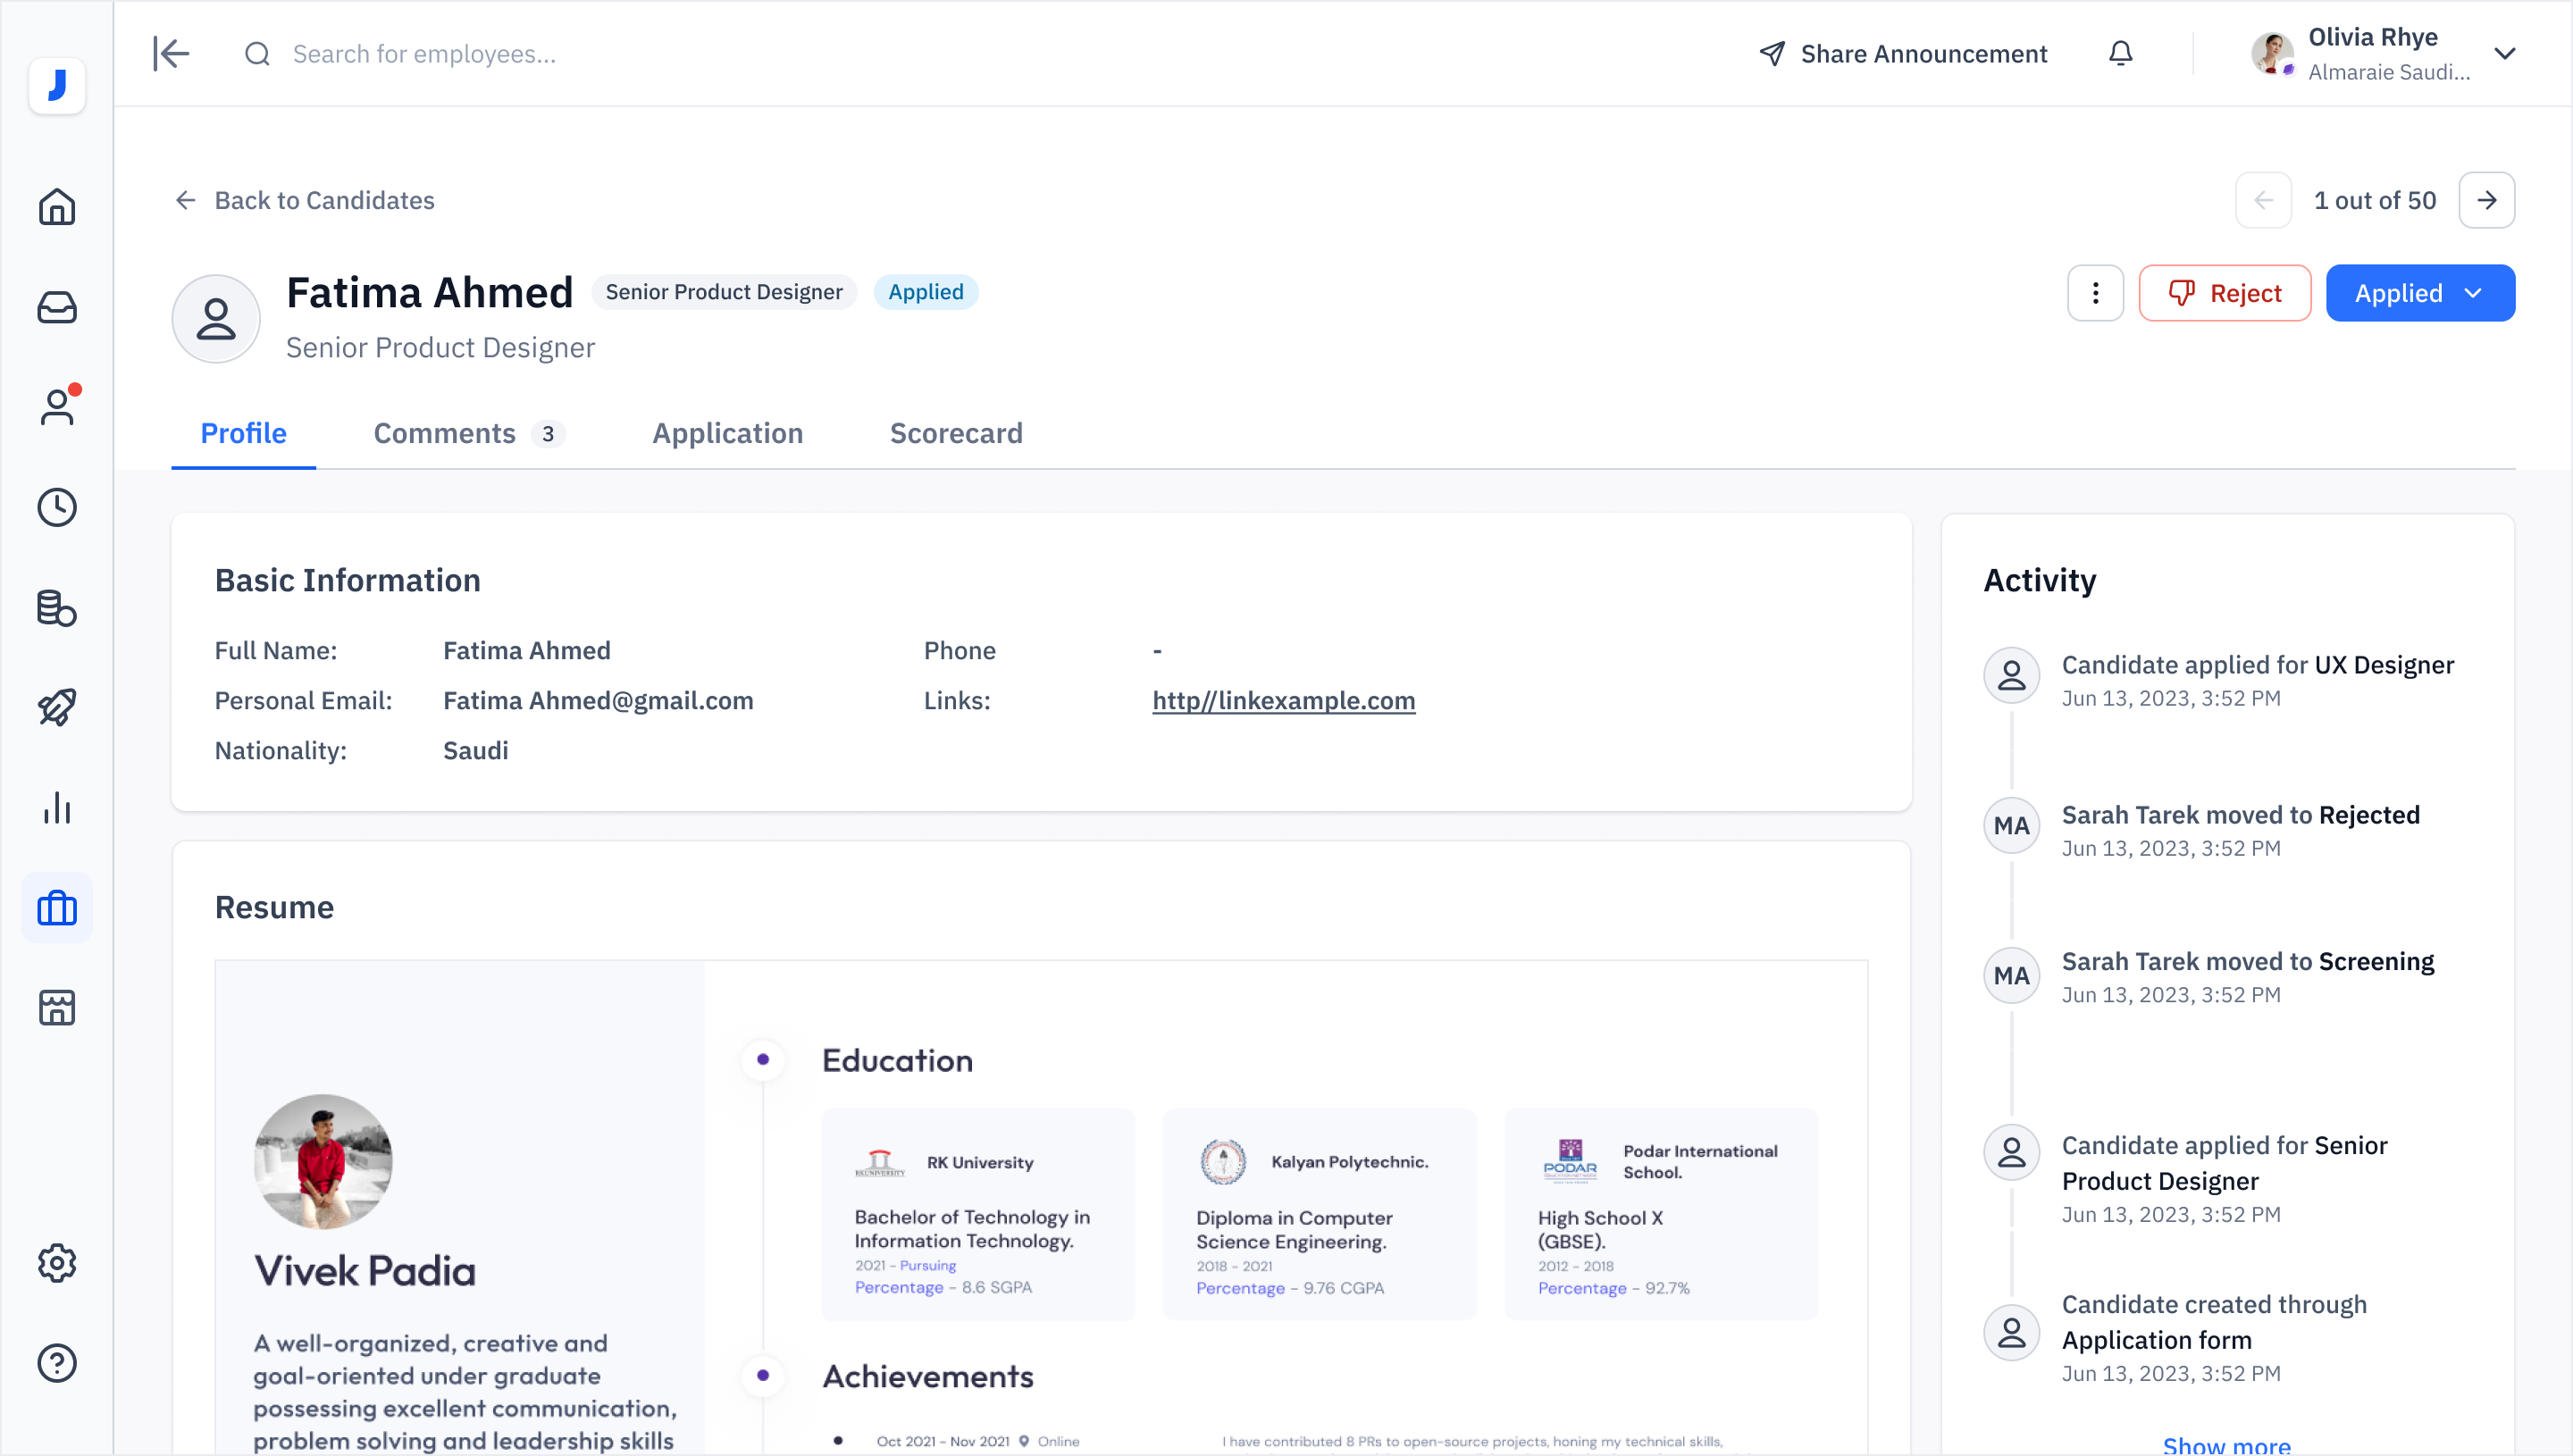Open the three-dot more options menu
Screen dimensions: 2573x1456
2095,293
